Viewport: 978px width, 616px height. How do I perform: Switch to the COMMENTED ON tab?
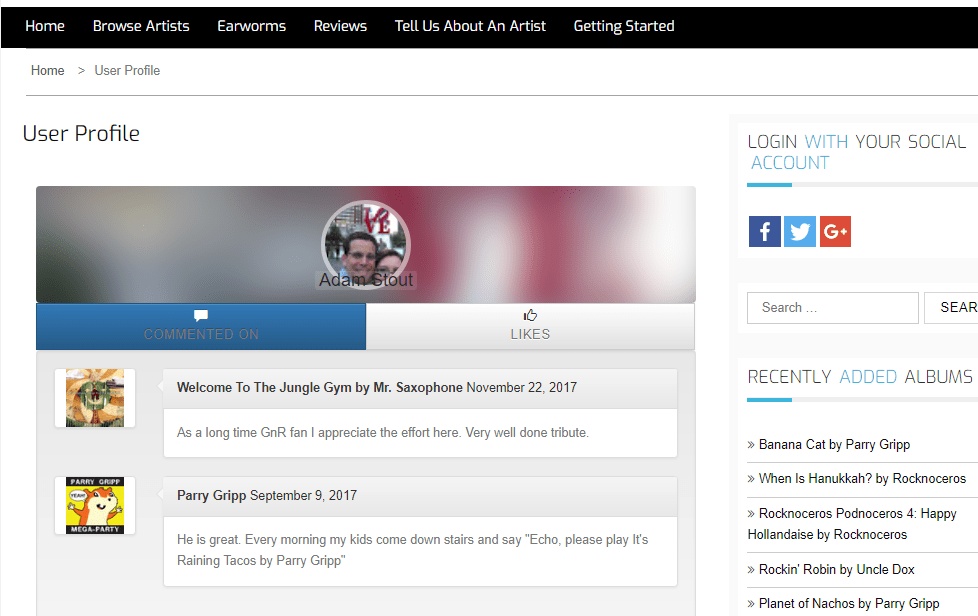200,325
